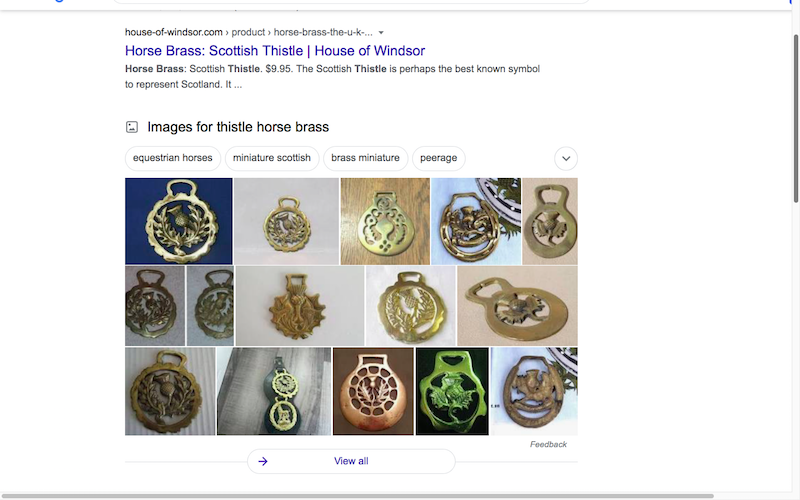Filter images by peerage chip

point(438,158)
